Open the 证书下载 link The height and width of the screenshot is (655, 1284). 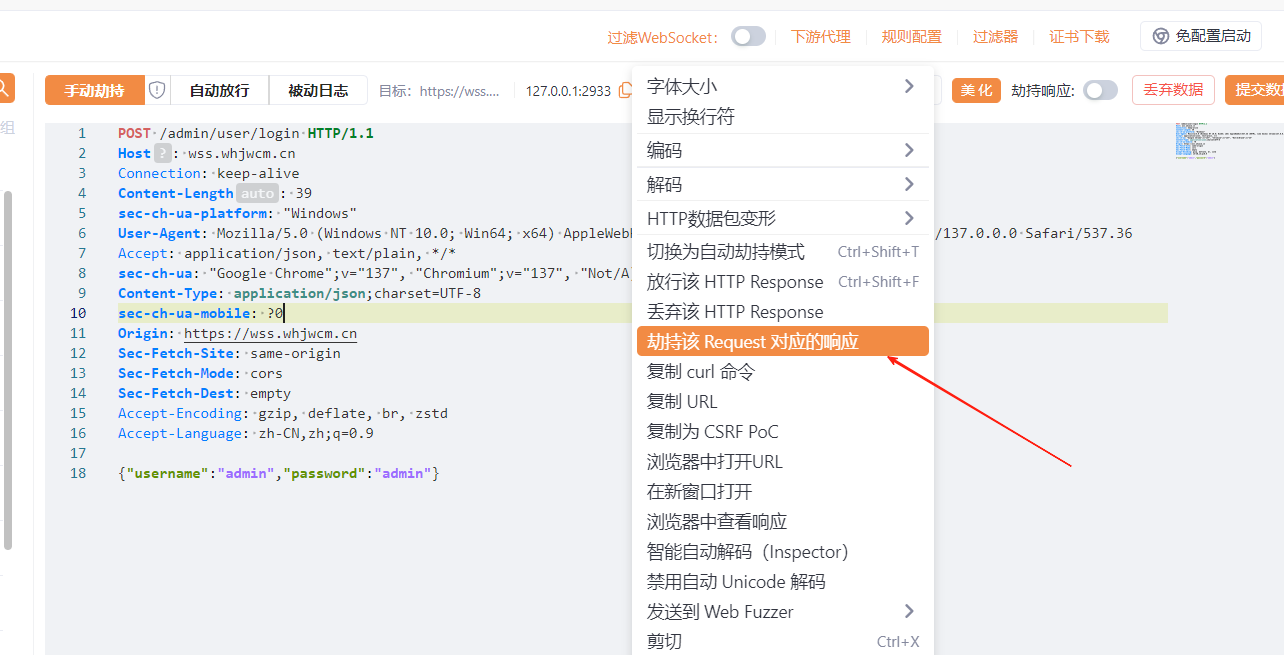click(x=1079, y=37)
